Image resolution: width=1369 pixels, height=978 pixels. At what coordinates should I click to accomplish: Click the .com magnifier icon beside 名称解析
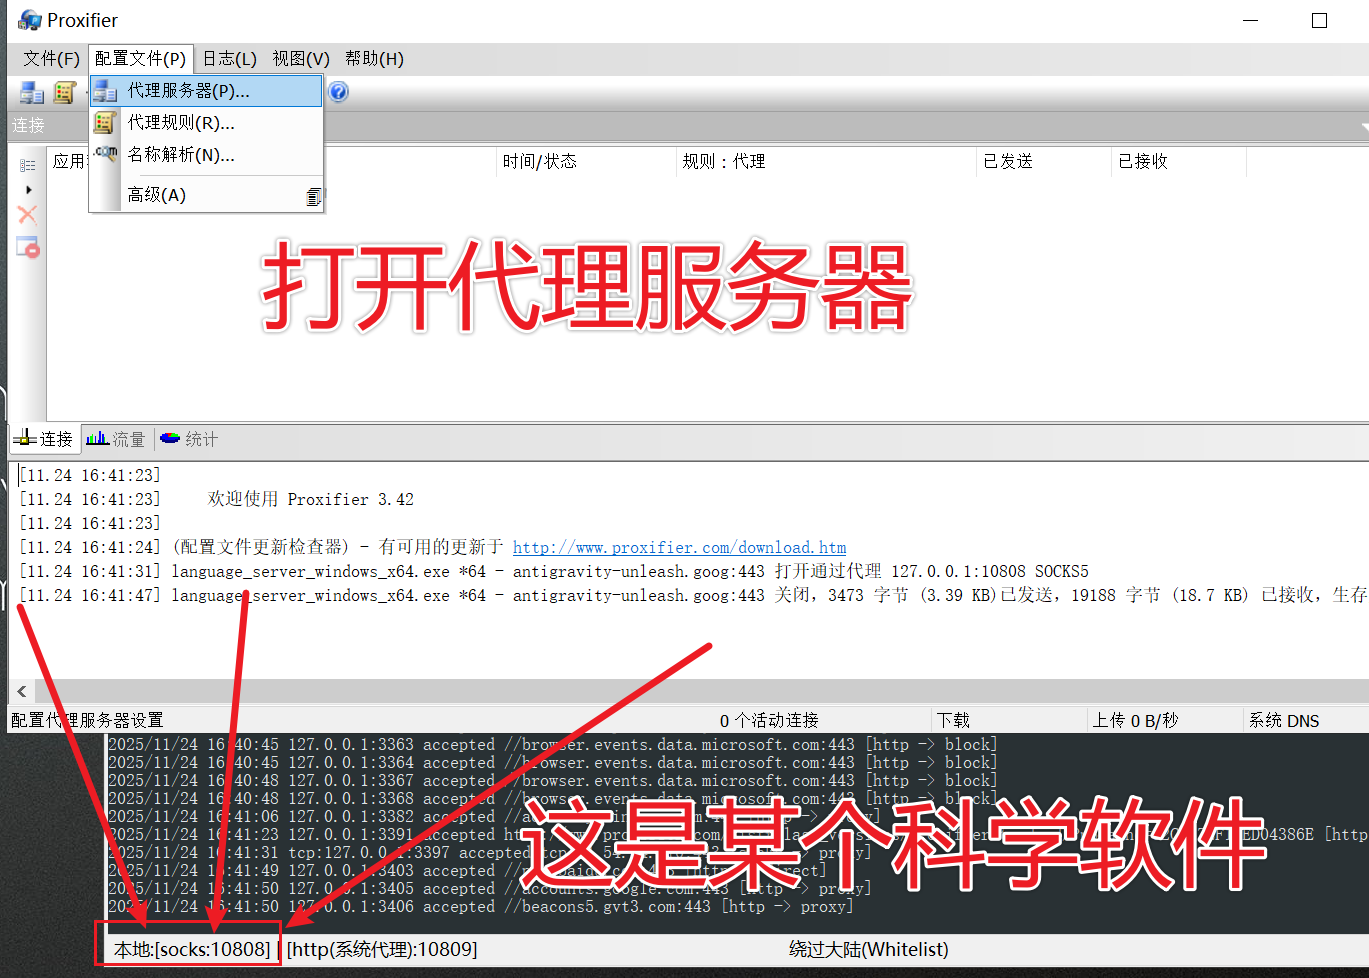click(x=105, y=150)
